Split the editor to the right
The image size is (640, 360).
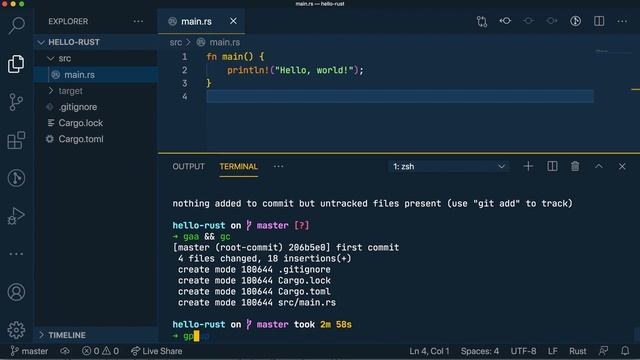pos(599,21)
